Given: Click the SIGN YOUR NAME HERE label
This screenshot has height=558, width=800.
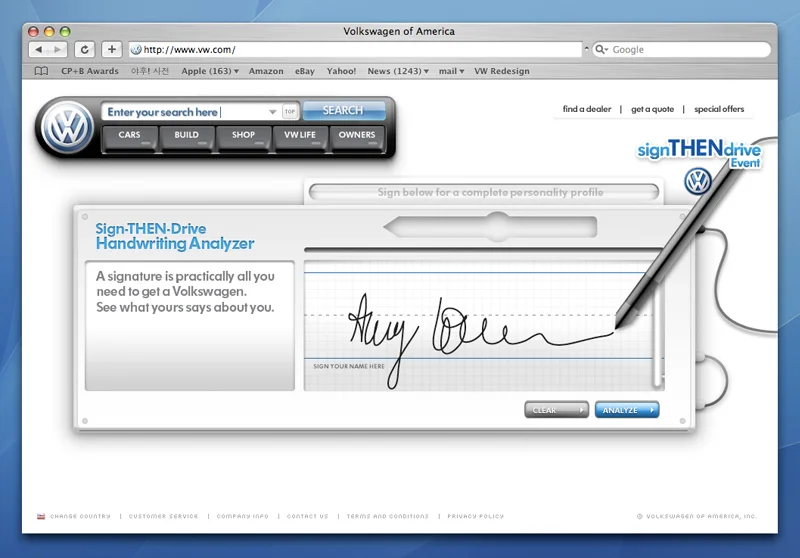Looking at the screenshot, I should tap(349, 366).
